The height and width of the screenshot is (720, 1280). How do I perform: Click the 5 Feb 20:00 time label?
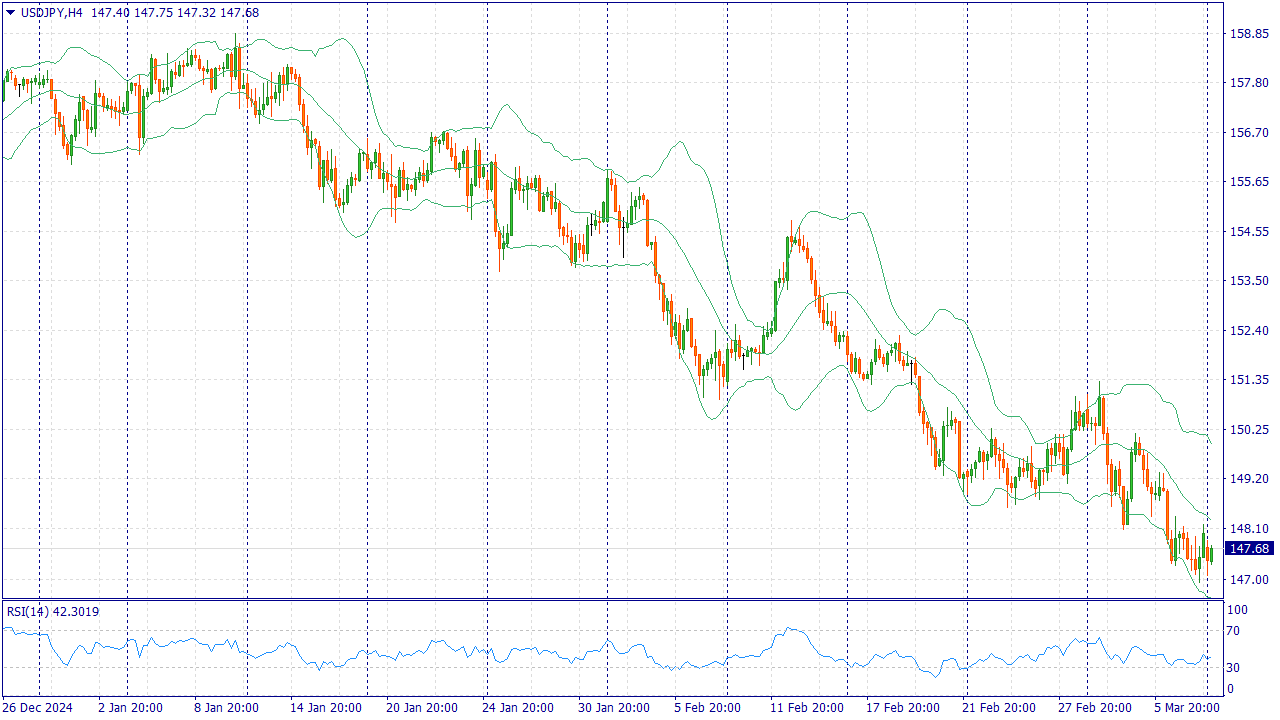707,708
